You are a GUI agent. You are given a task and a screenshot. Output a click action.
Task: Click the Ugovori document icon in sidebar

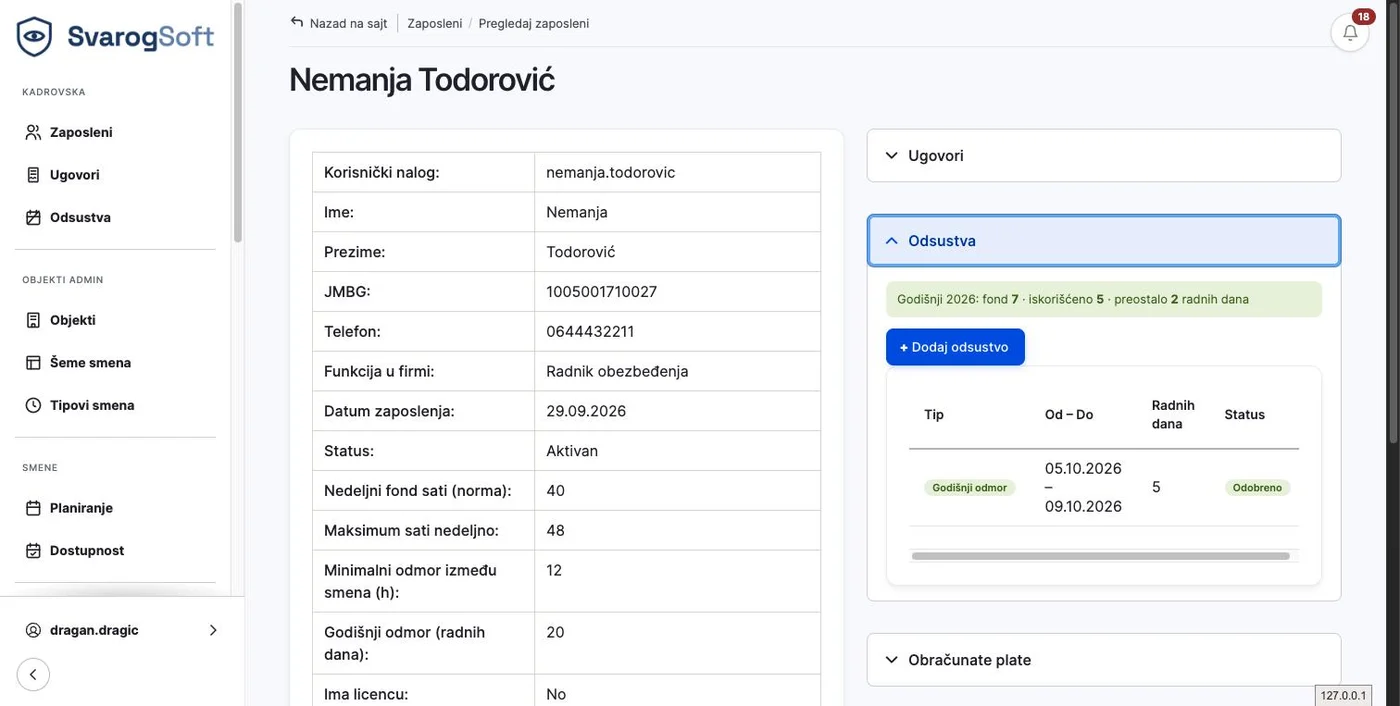33,175
